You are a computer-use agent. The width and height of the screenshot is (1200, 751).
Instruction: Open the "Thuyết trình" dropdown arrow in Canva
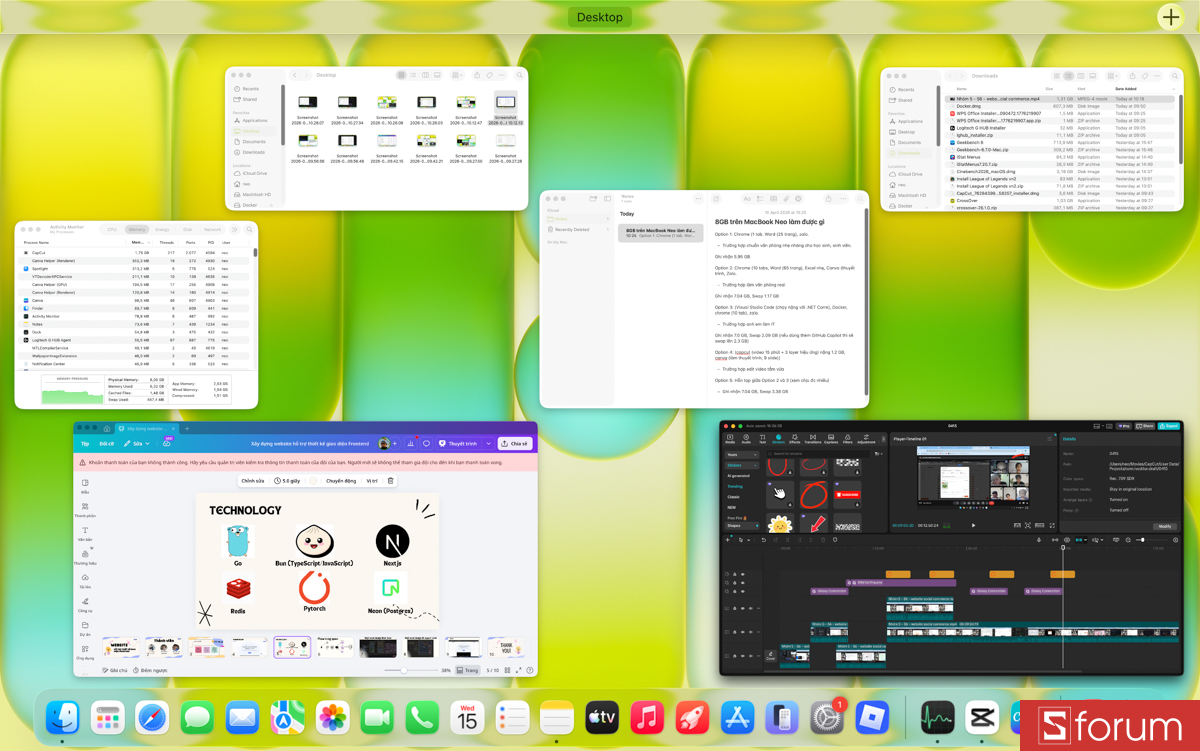click(x=488, y=443)
